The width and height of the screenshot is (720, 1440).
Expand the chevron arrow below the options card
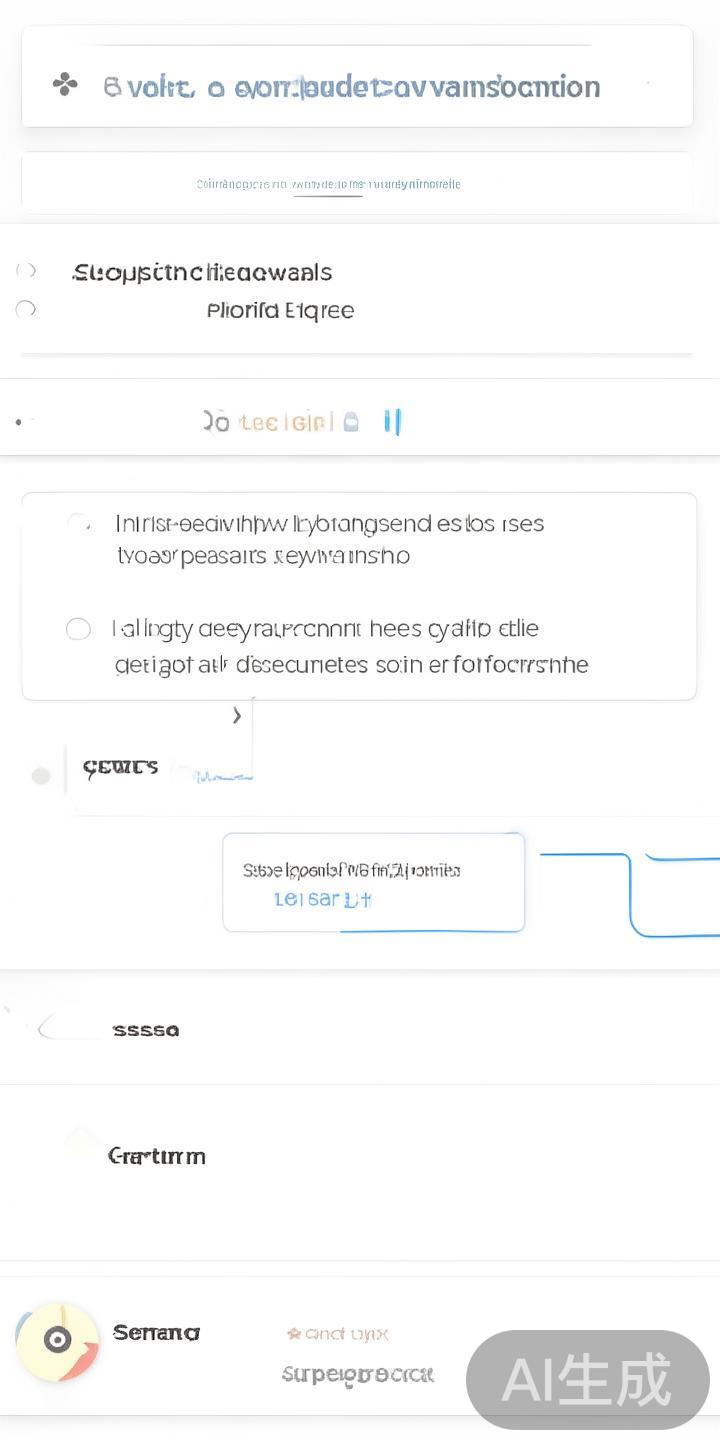tap(237, 715)
